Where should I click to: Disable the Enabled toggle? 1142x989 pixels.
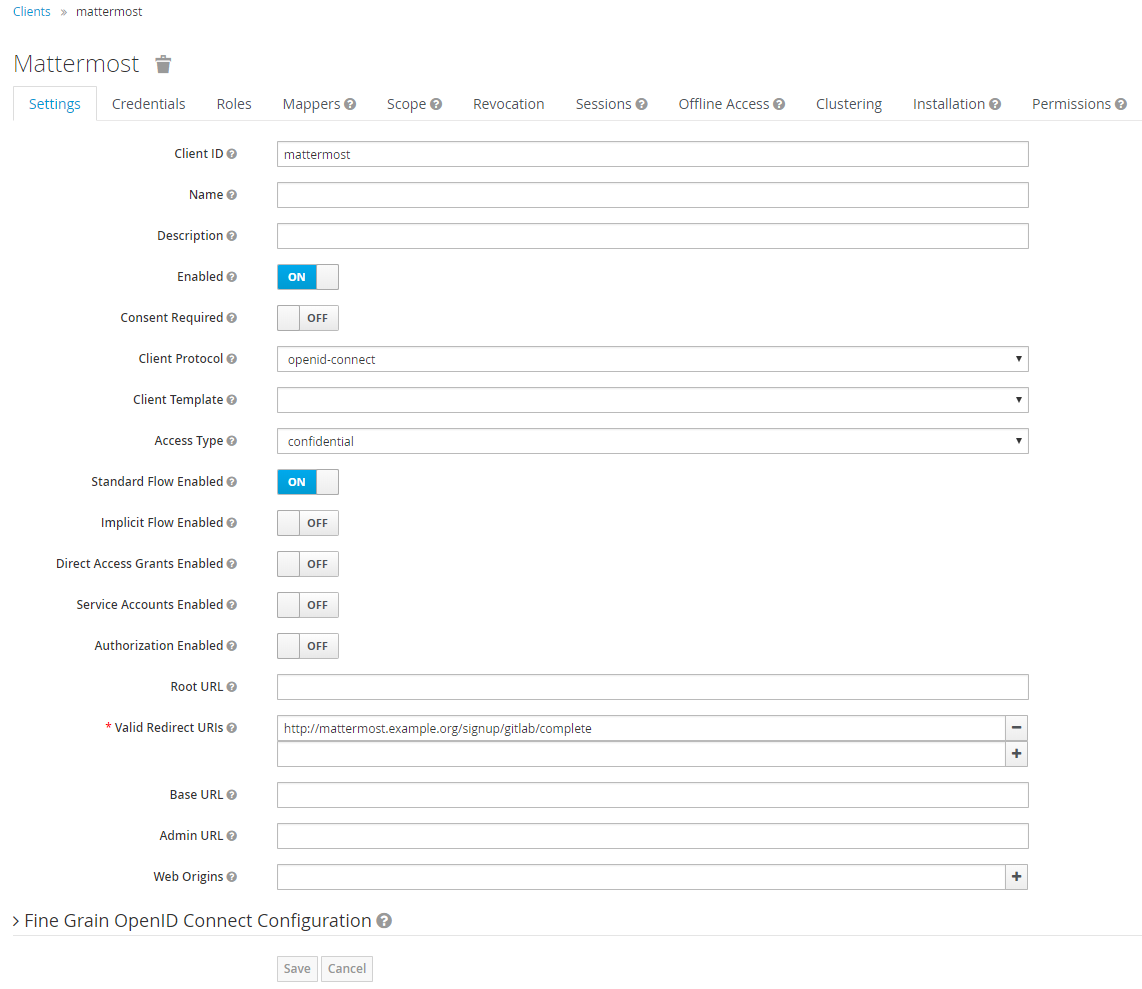point(294,276)
